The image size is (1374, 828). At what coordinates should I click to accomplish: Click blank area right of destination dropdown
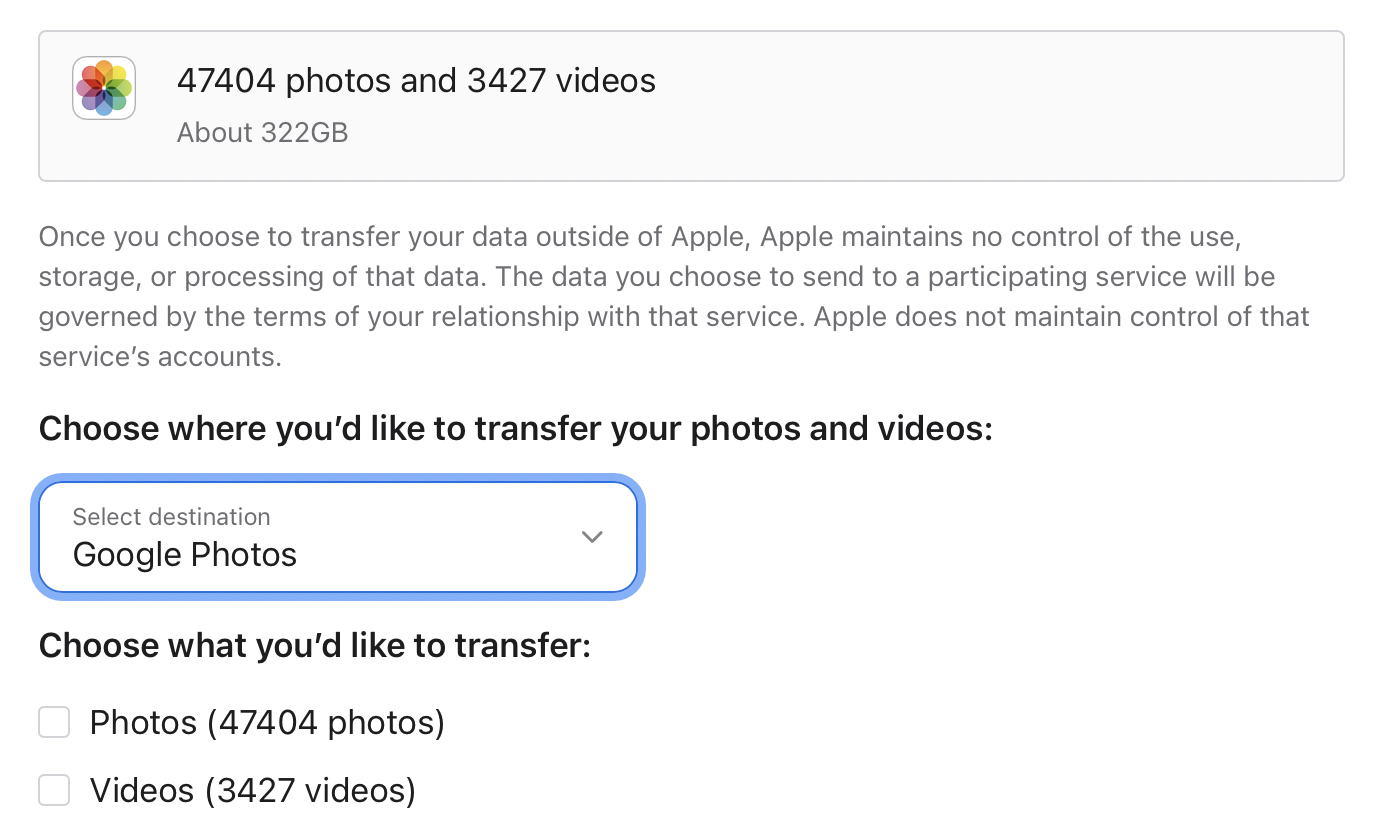tap(1000, 538)
